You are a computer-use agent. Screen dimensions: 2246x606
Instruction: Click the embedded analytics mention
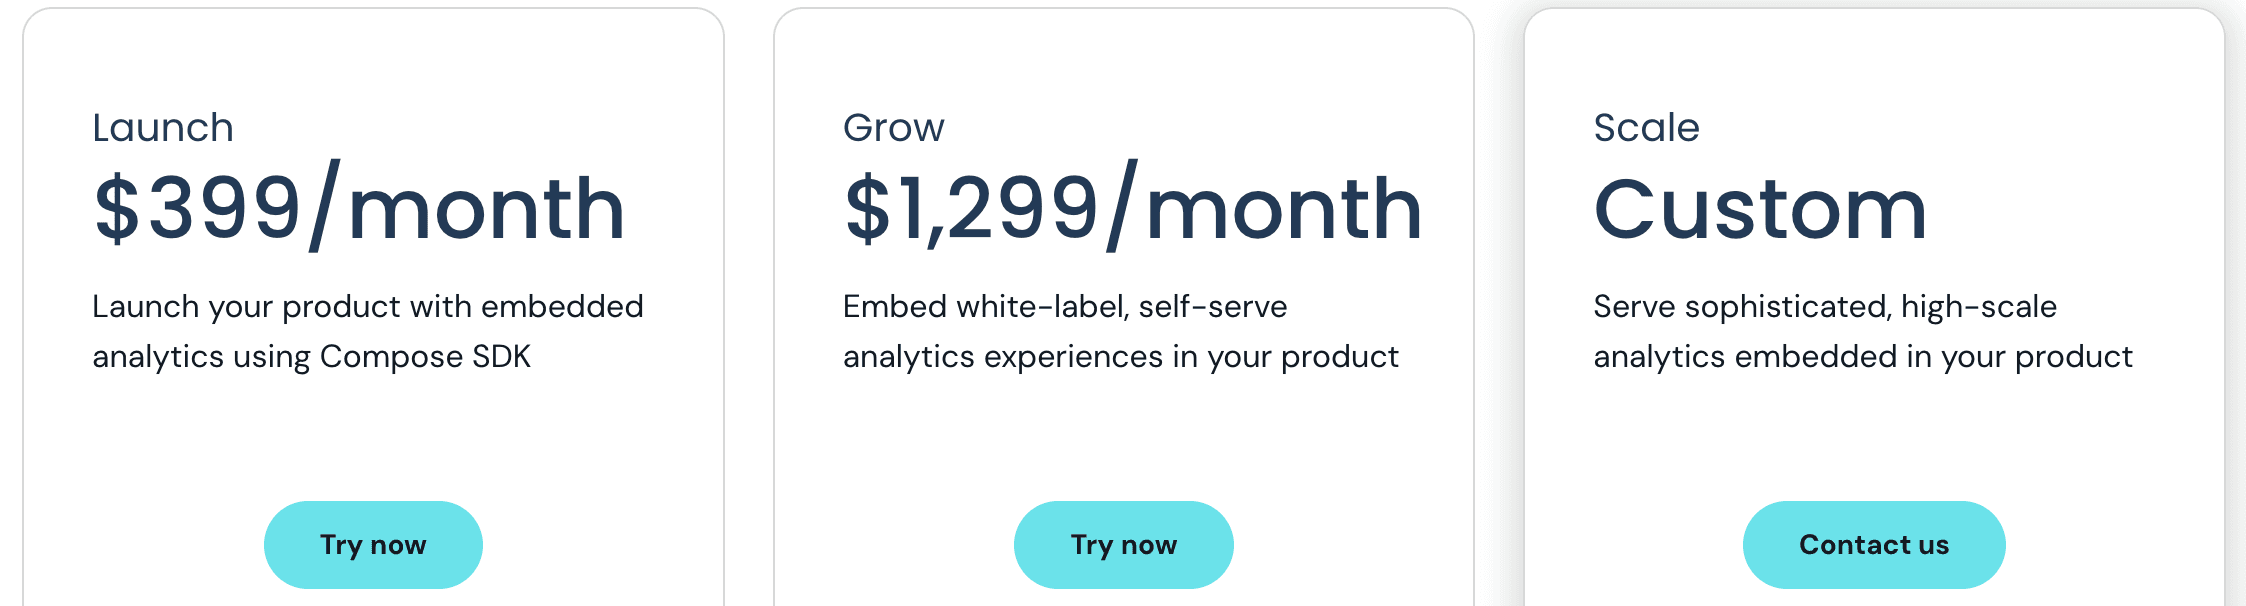(565, 306)
